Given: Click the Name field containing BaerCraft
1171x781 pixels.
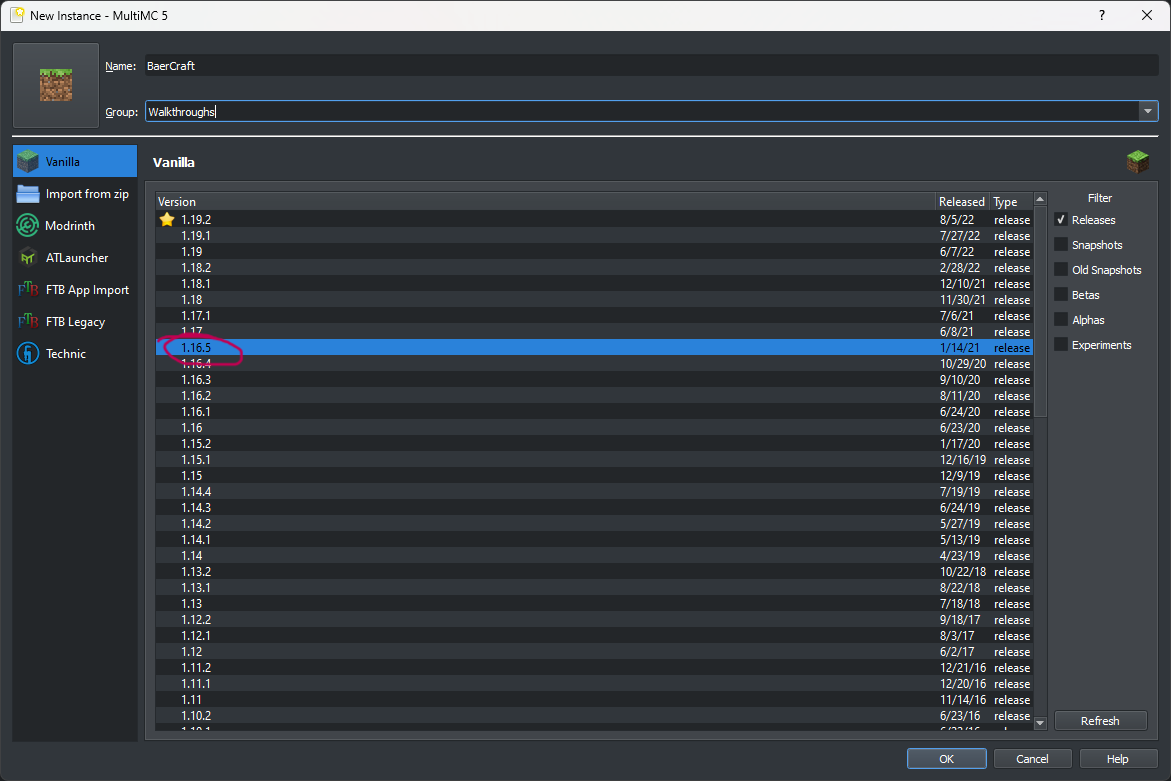Looking at the screenshot, I should pos(650,66).
